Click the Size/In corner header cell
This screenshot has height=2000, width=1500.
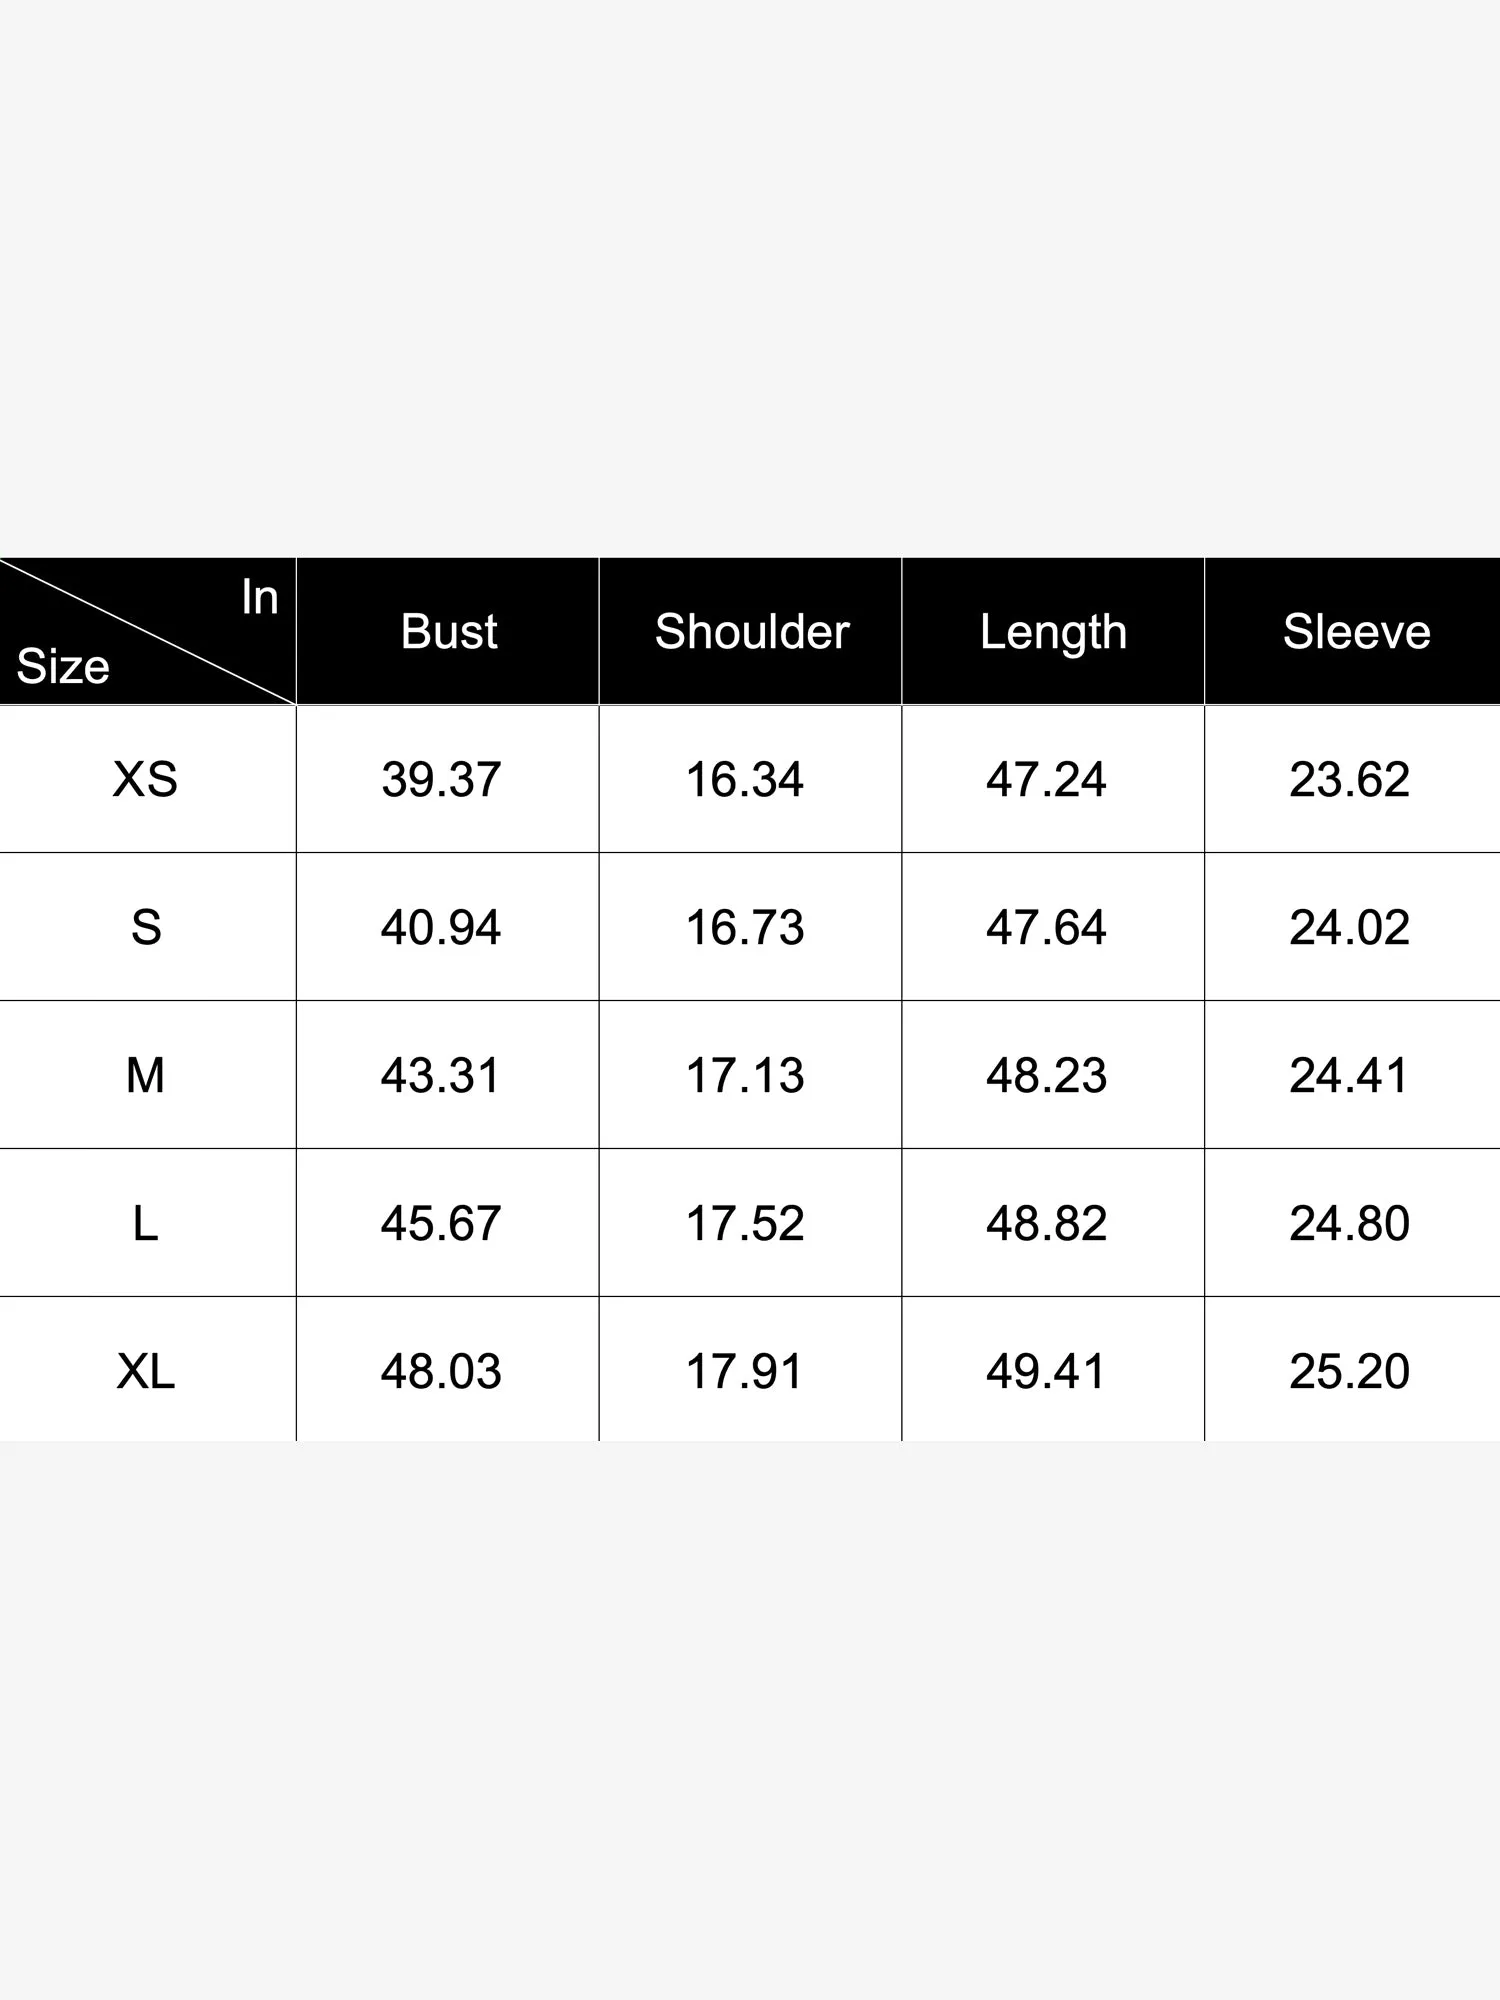pyautogui.click(x=147, y=632)
